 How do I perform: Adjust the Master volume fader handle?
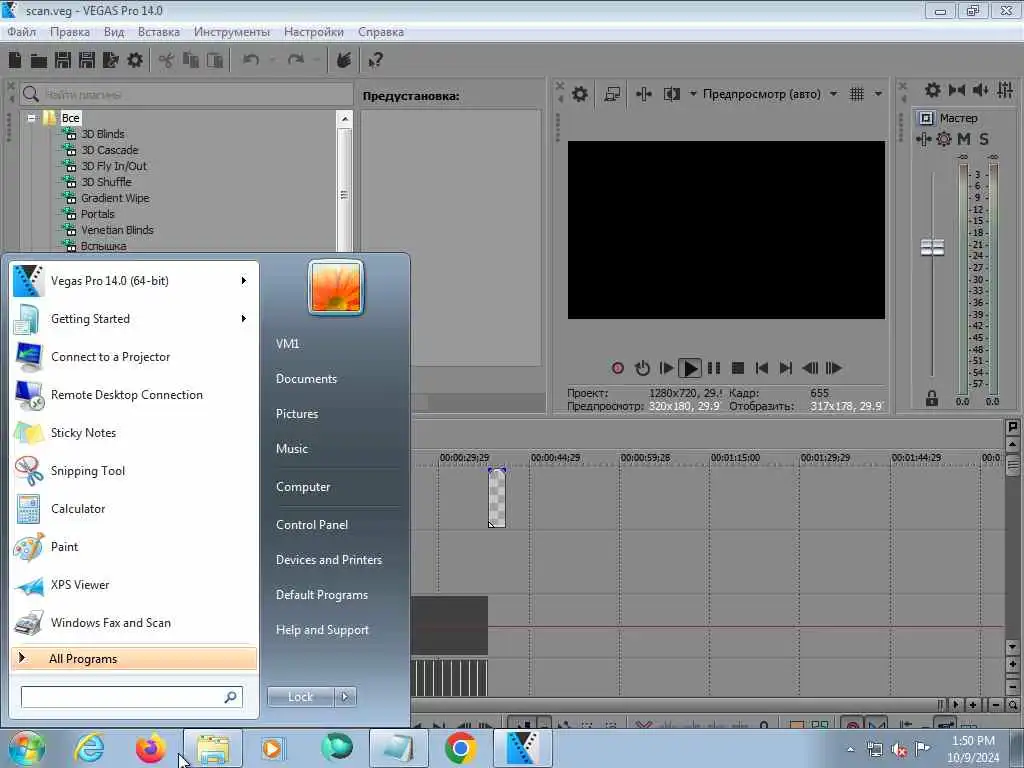(x=932, y=248)
